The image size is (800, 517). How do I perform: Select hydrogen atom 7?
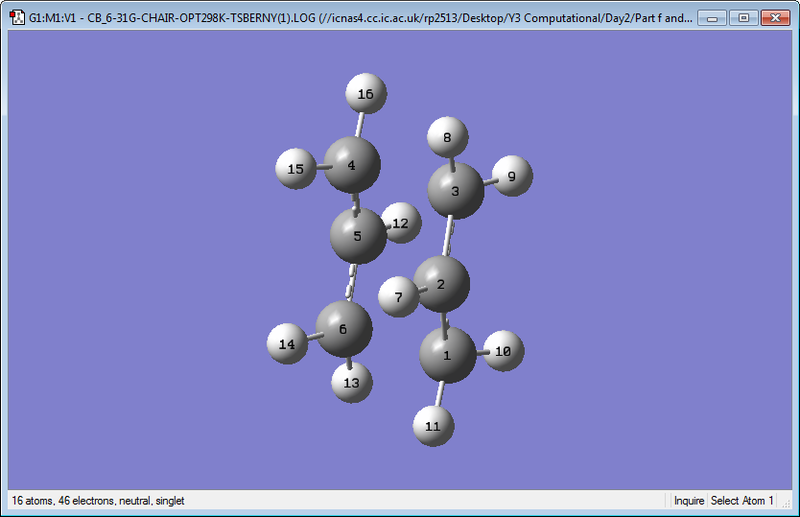[398, 297]
